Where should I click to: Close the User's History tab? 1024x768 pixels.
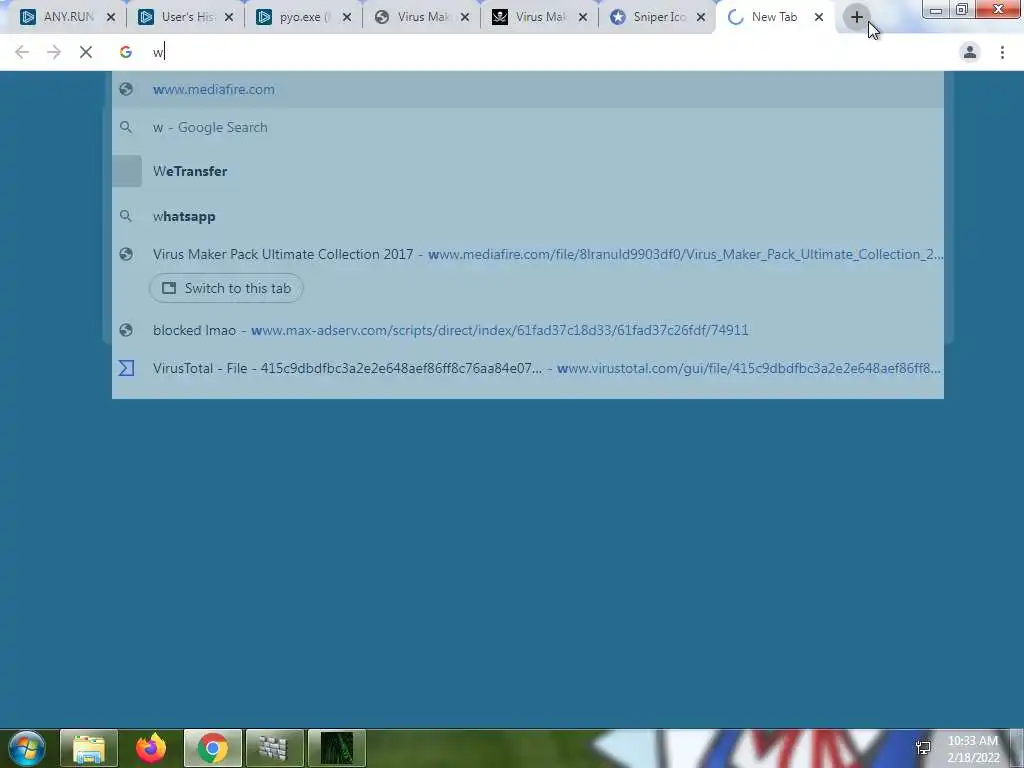pyautogui.click(x=229, y=17)
